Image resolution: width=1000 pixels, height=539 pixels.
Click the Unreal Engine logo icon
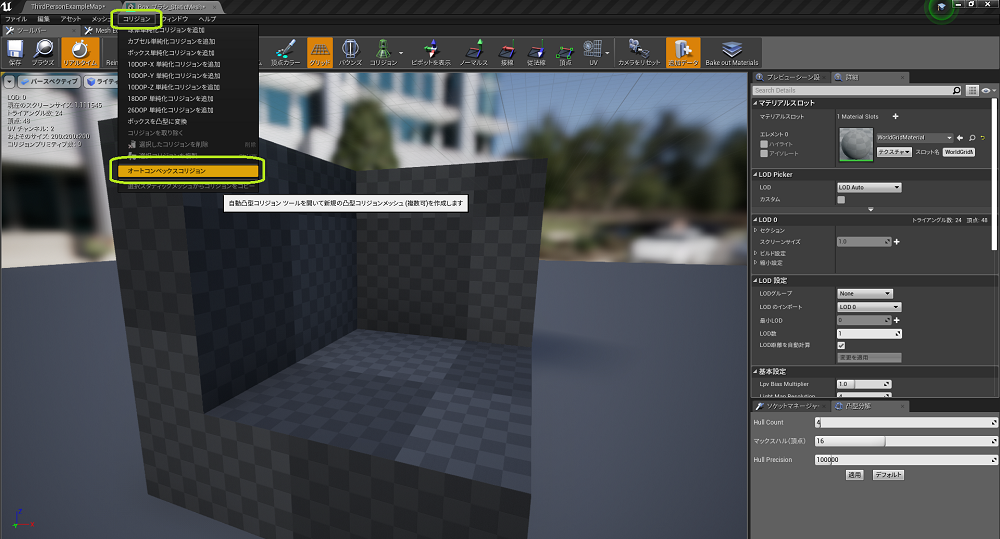click(7, 6)
